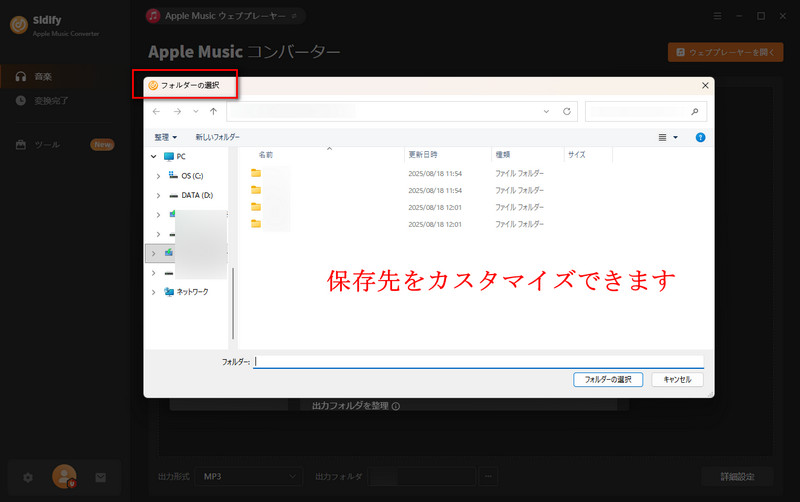Viewport: 800px width, 502px height.
Task: Select ネットワーク in tree
Action: [x=186, y=292]
